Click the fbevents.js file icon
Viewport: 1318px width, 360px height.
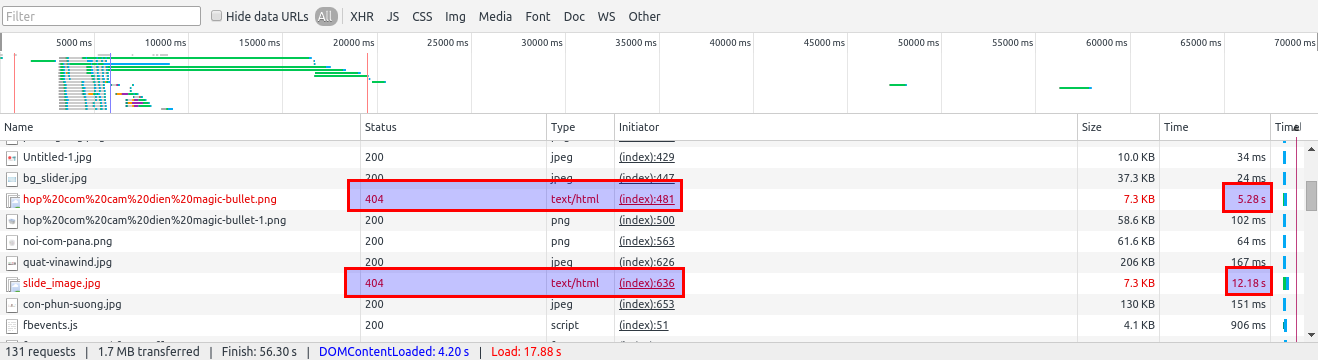[12, 326]
